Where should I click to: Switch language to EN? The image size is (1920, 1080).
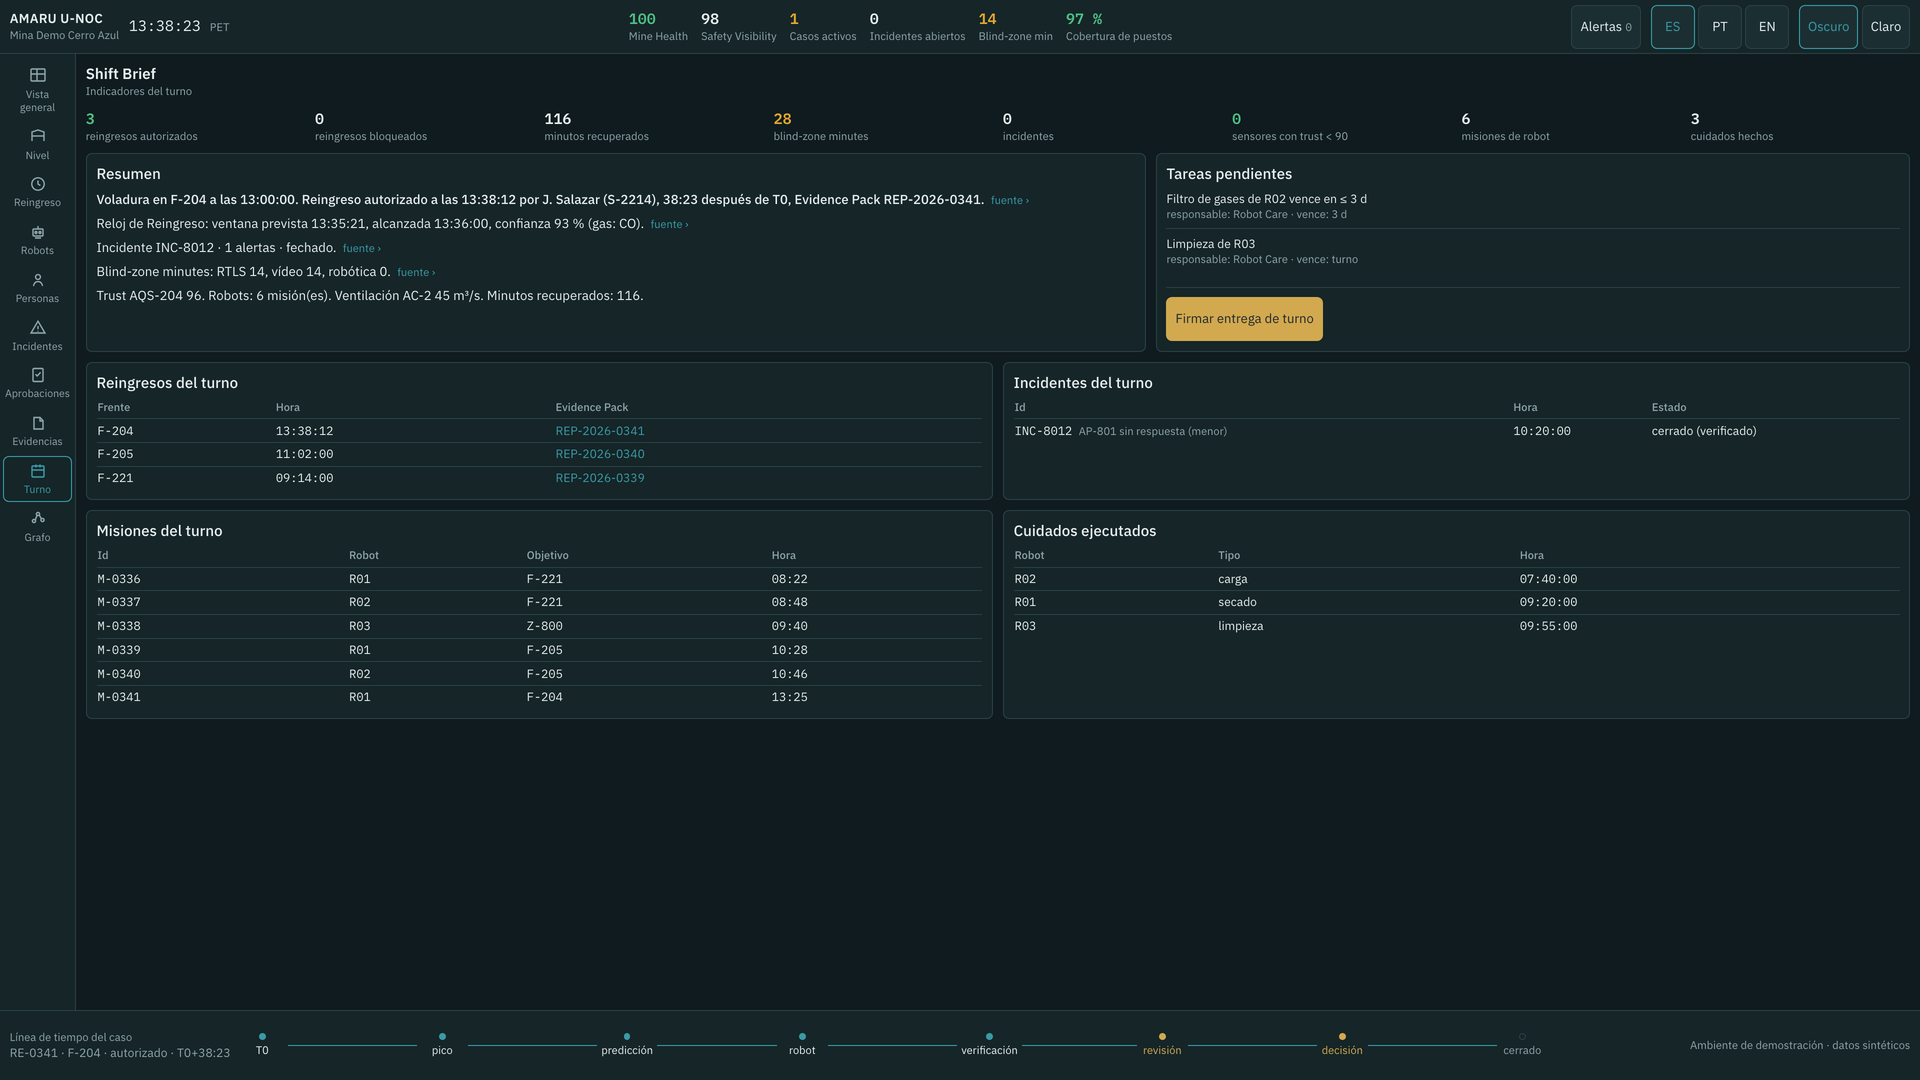(1766, 27)
